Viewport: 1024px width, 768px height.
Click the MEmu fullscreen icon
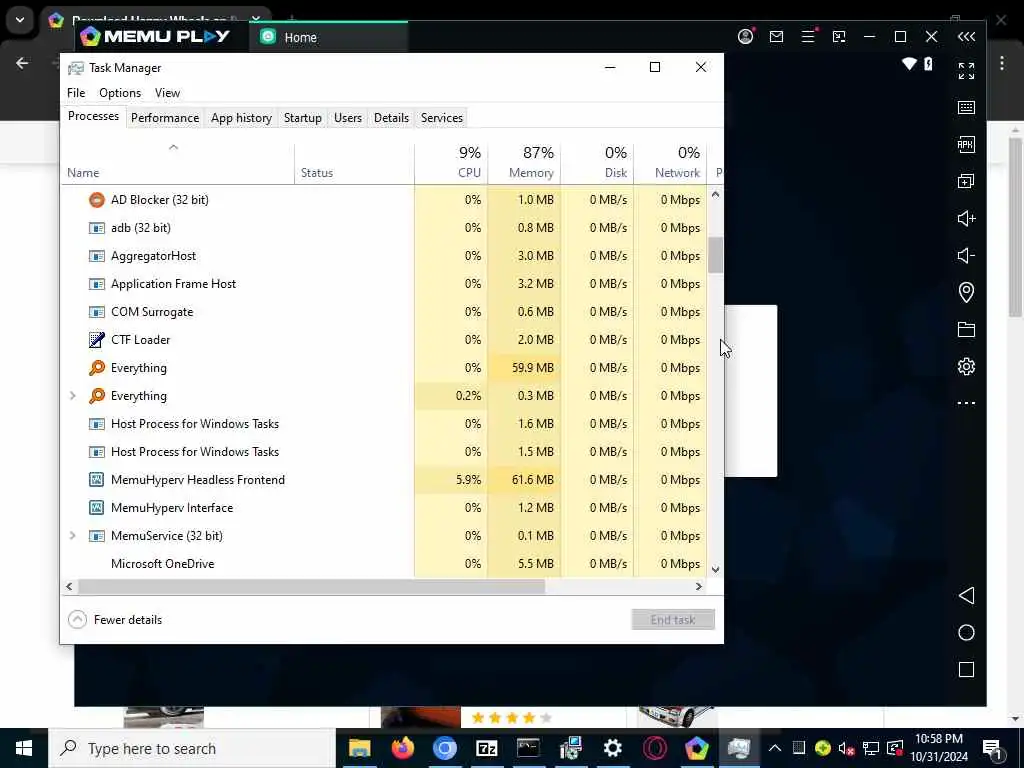click(966, 71)
